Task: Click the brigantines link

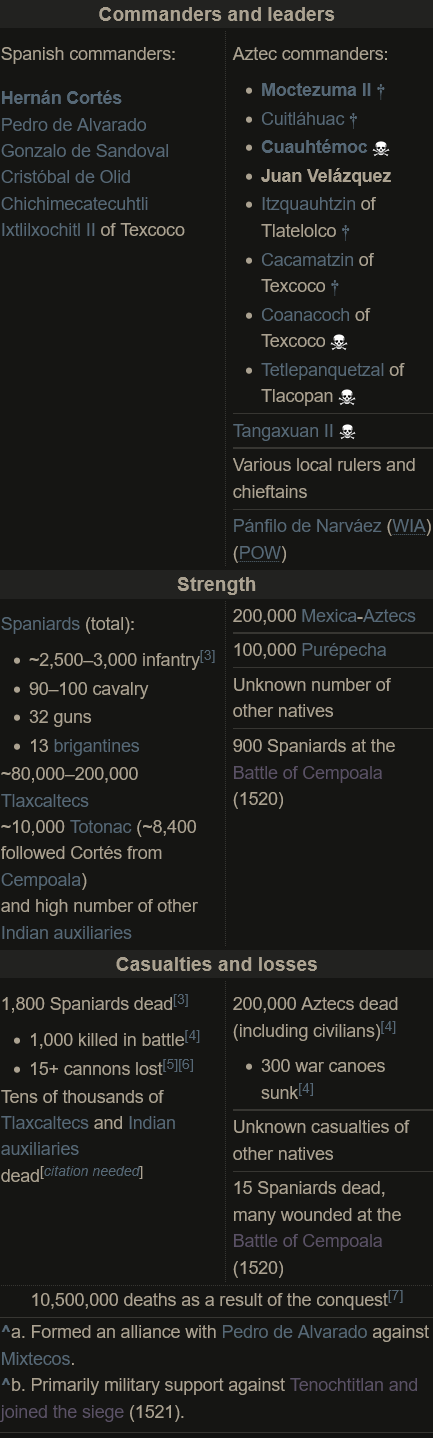Action: coord(96,746)
